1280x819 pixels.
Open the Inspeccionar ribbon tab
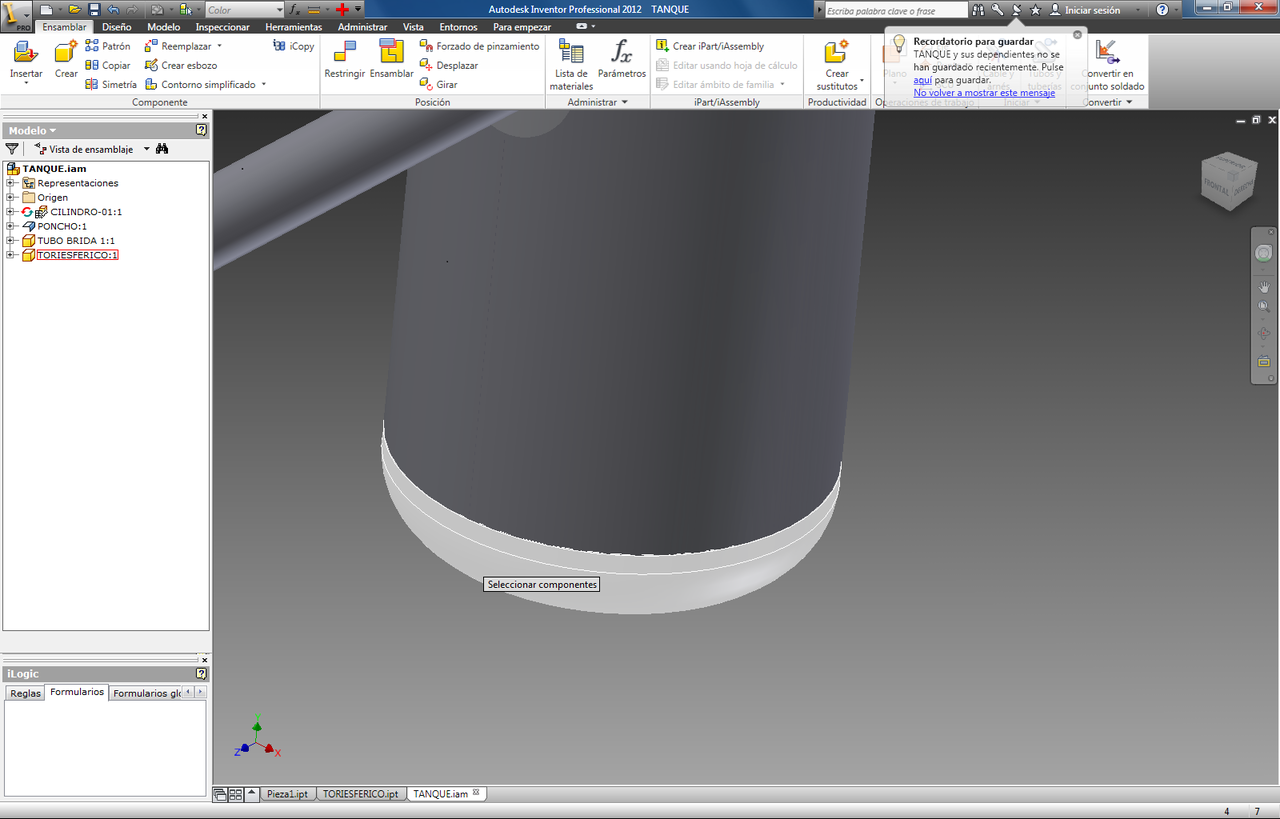pyautogui.click(x=223, y=27)
